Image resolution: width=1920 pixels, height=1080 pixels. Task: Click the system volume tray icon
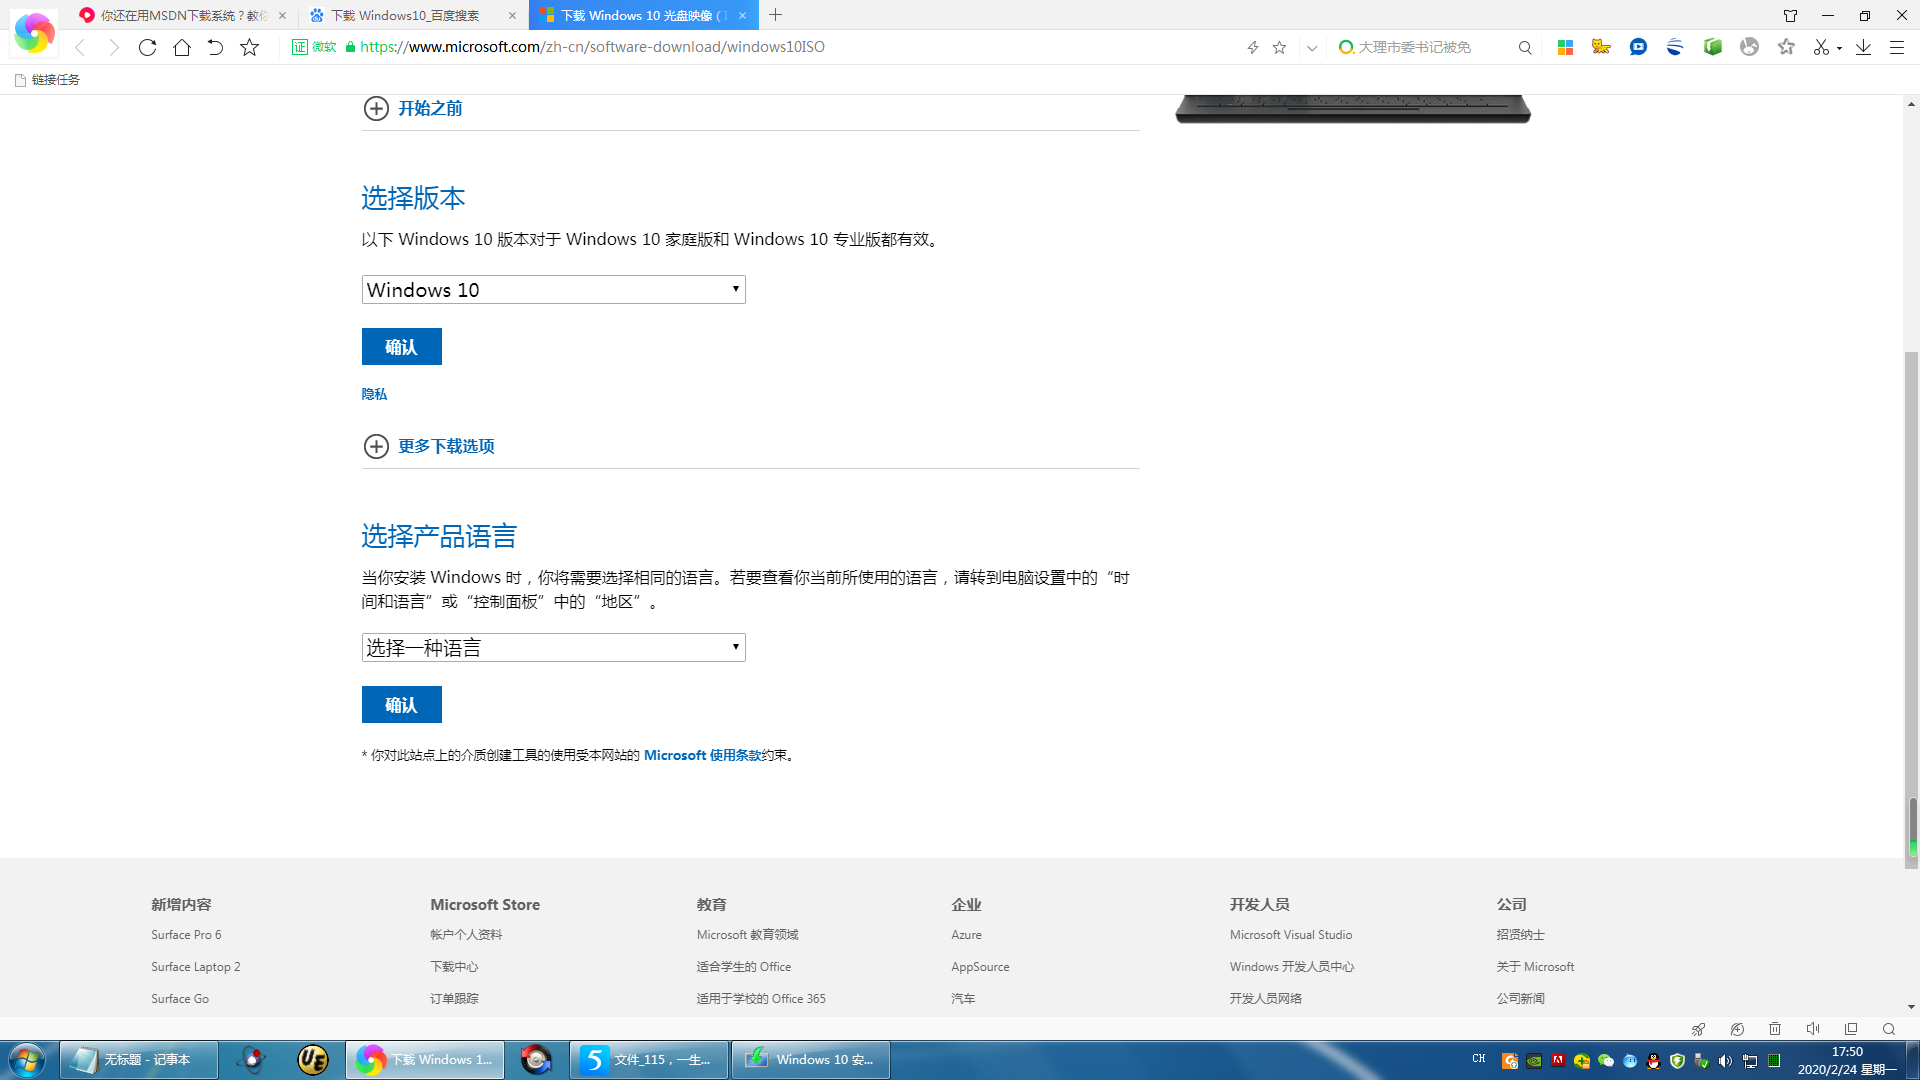pos(1726,1061)
